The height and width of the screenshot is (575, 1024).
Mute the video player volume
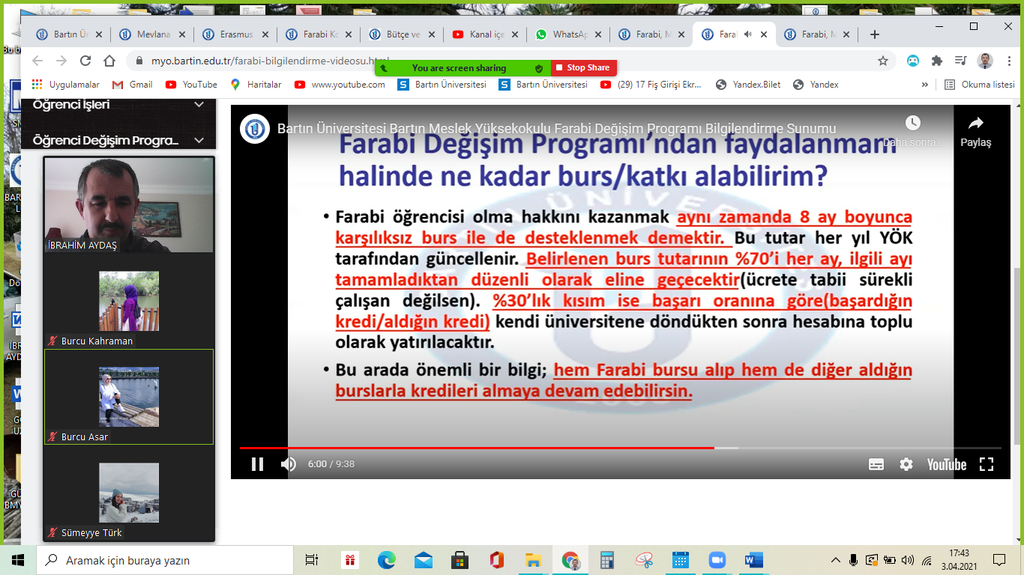(x=288, y=464)
